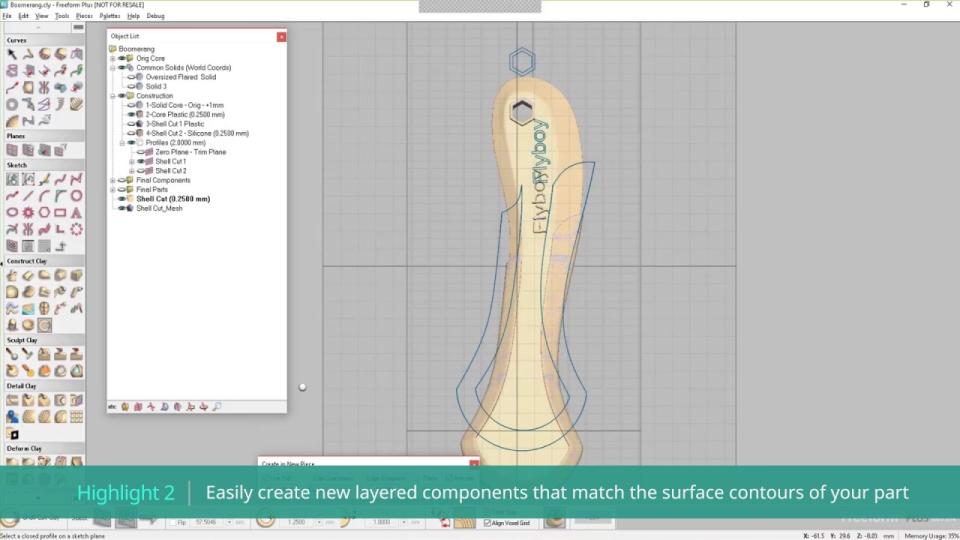Click the hexagon cutout on the model

click(x=521, y=111)
